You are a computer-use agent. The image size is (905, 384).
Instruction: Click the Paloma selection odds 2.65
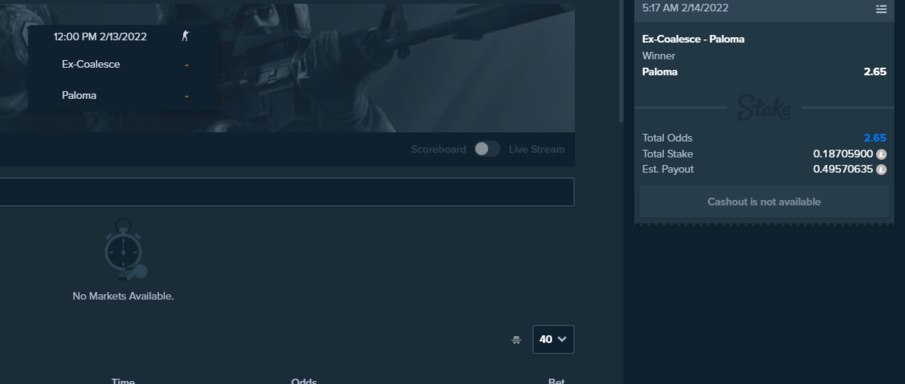pos(875,72)
